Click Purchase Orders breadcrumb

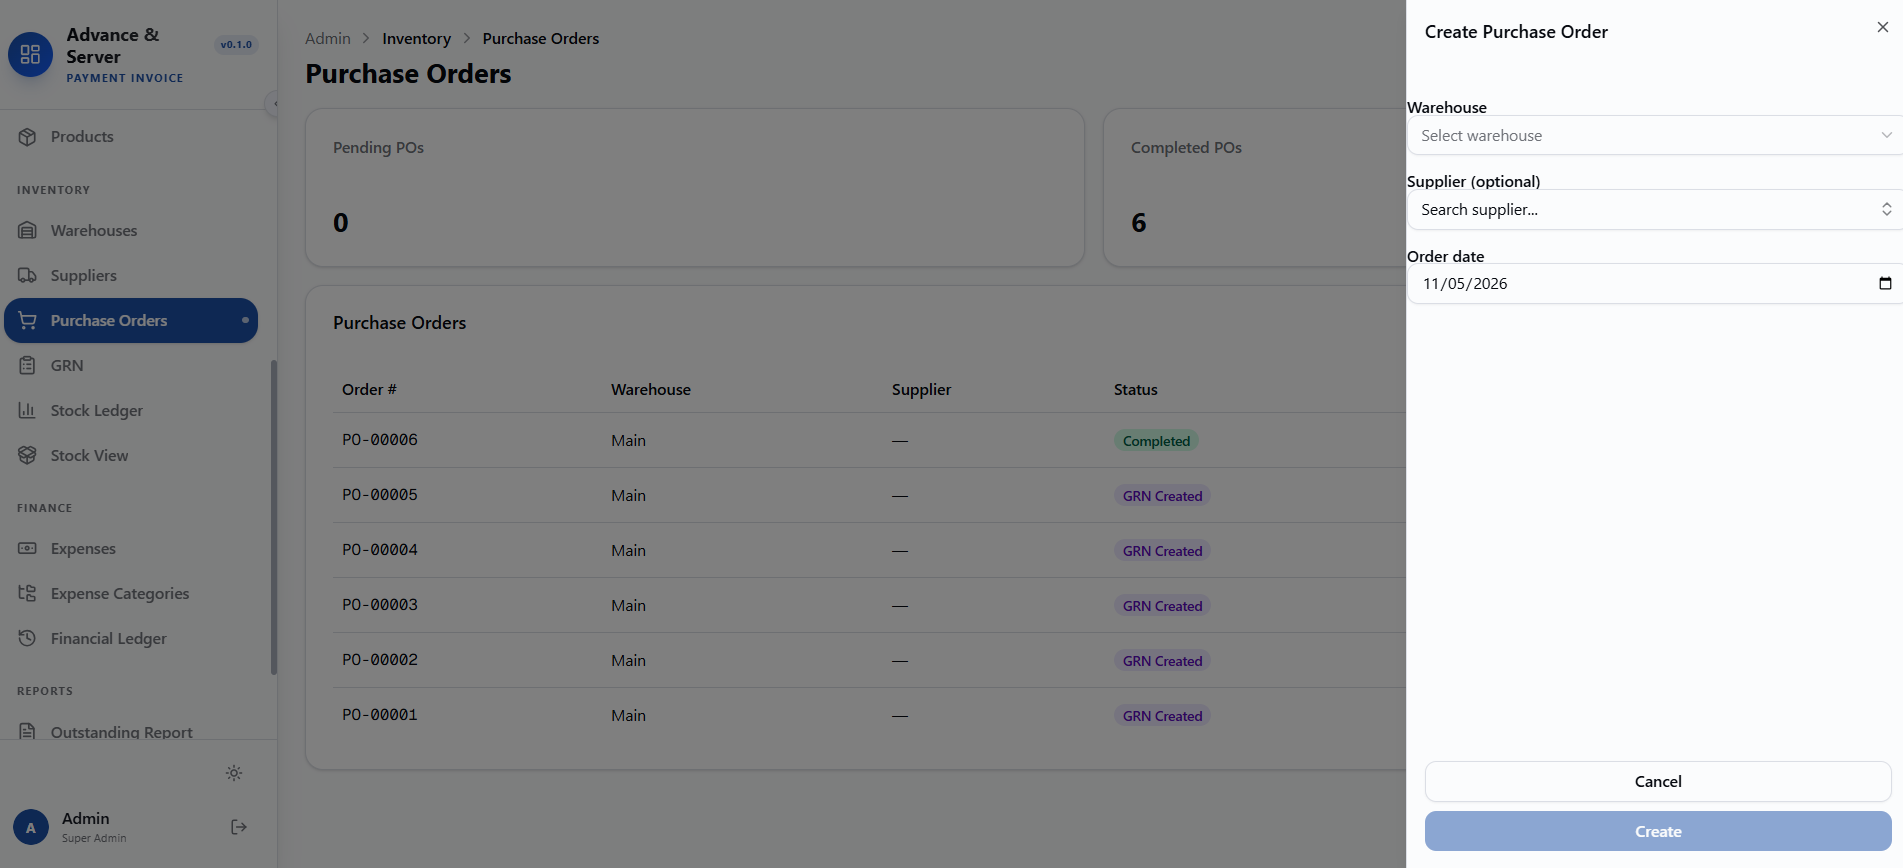(541, 39)
